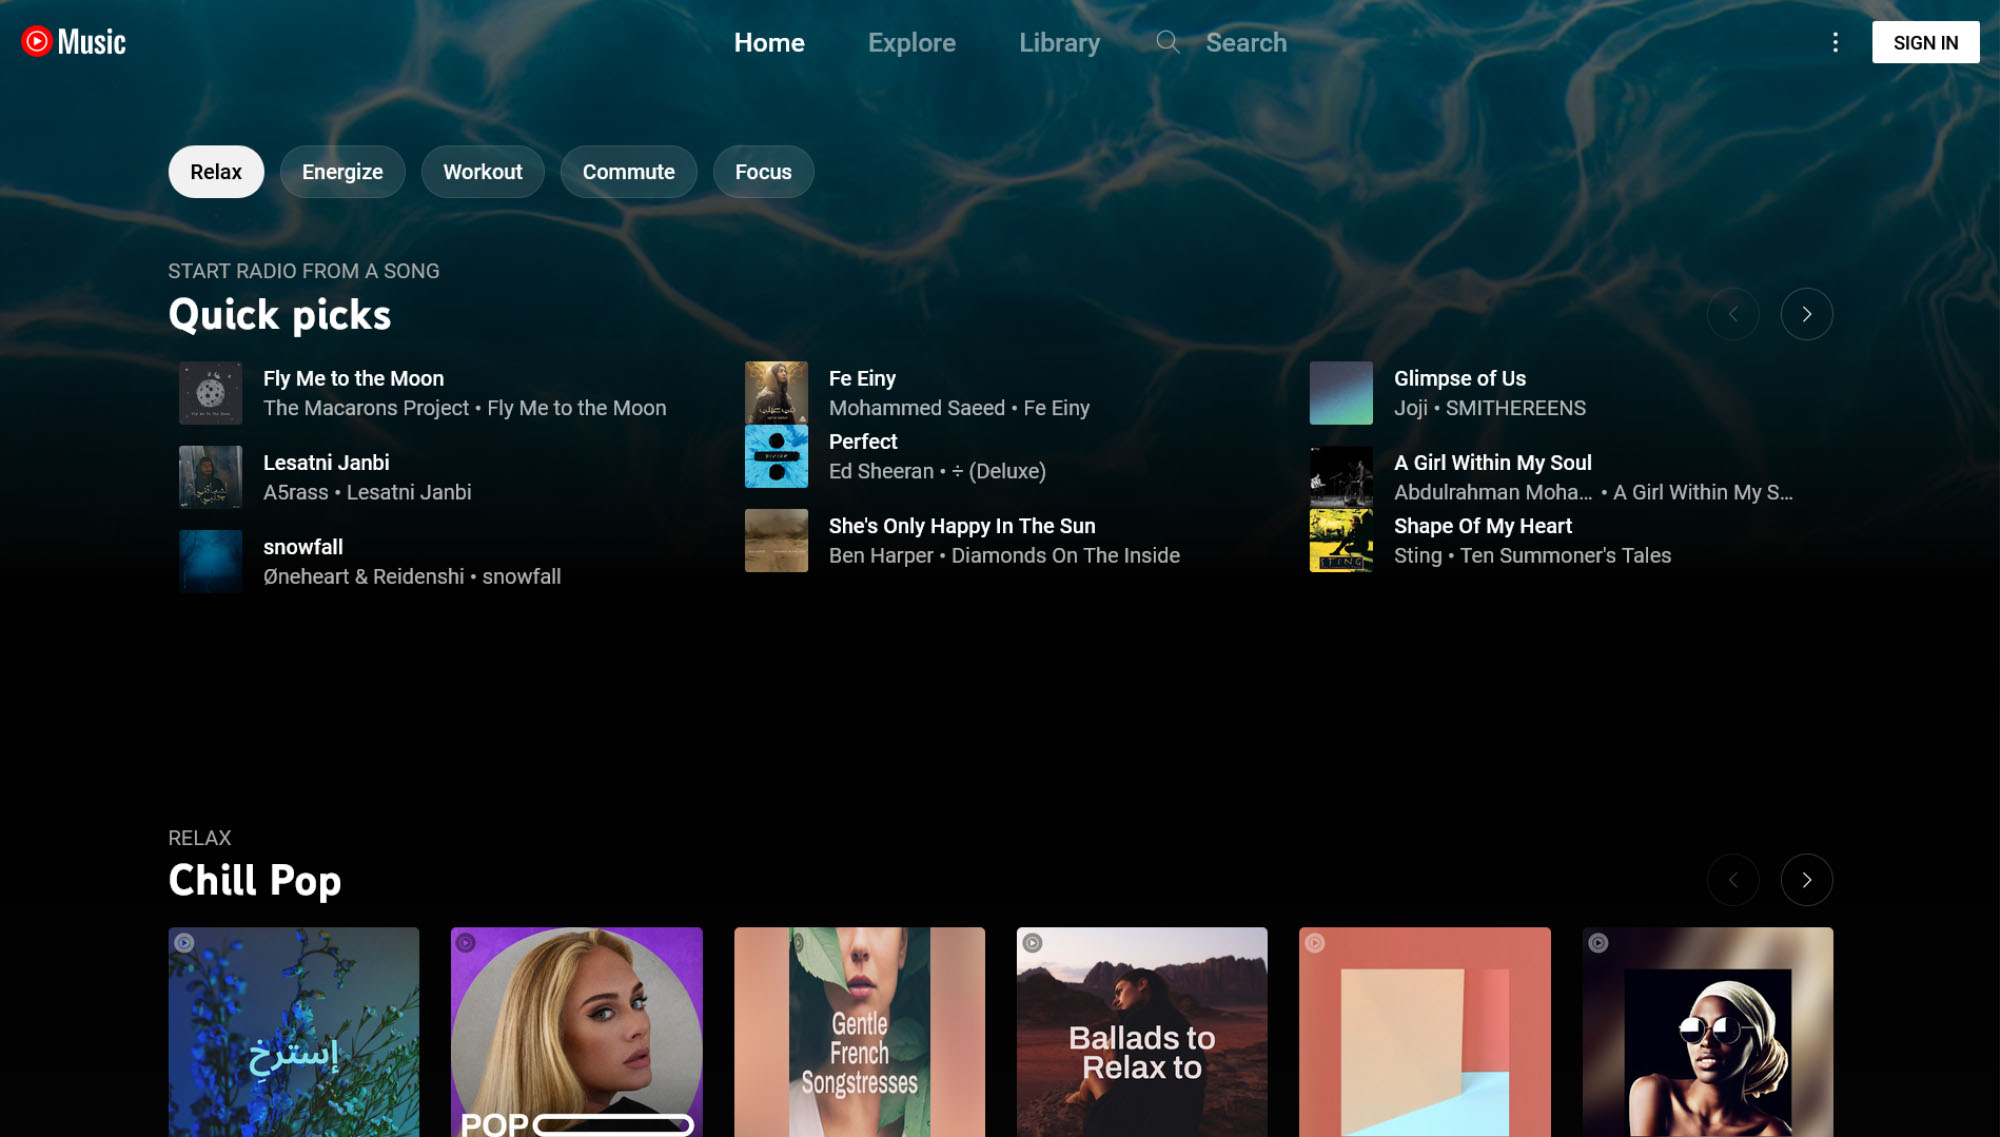
Task: Open Ballads to Relax to playlist
Action: [x=1141, y=1032]
